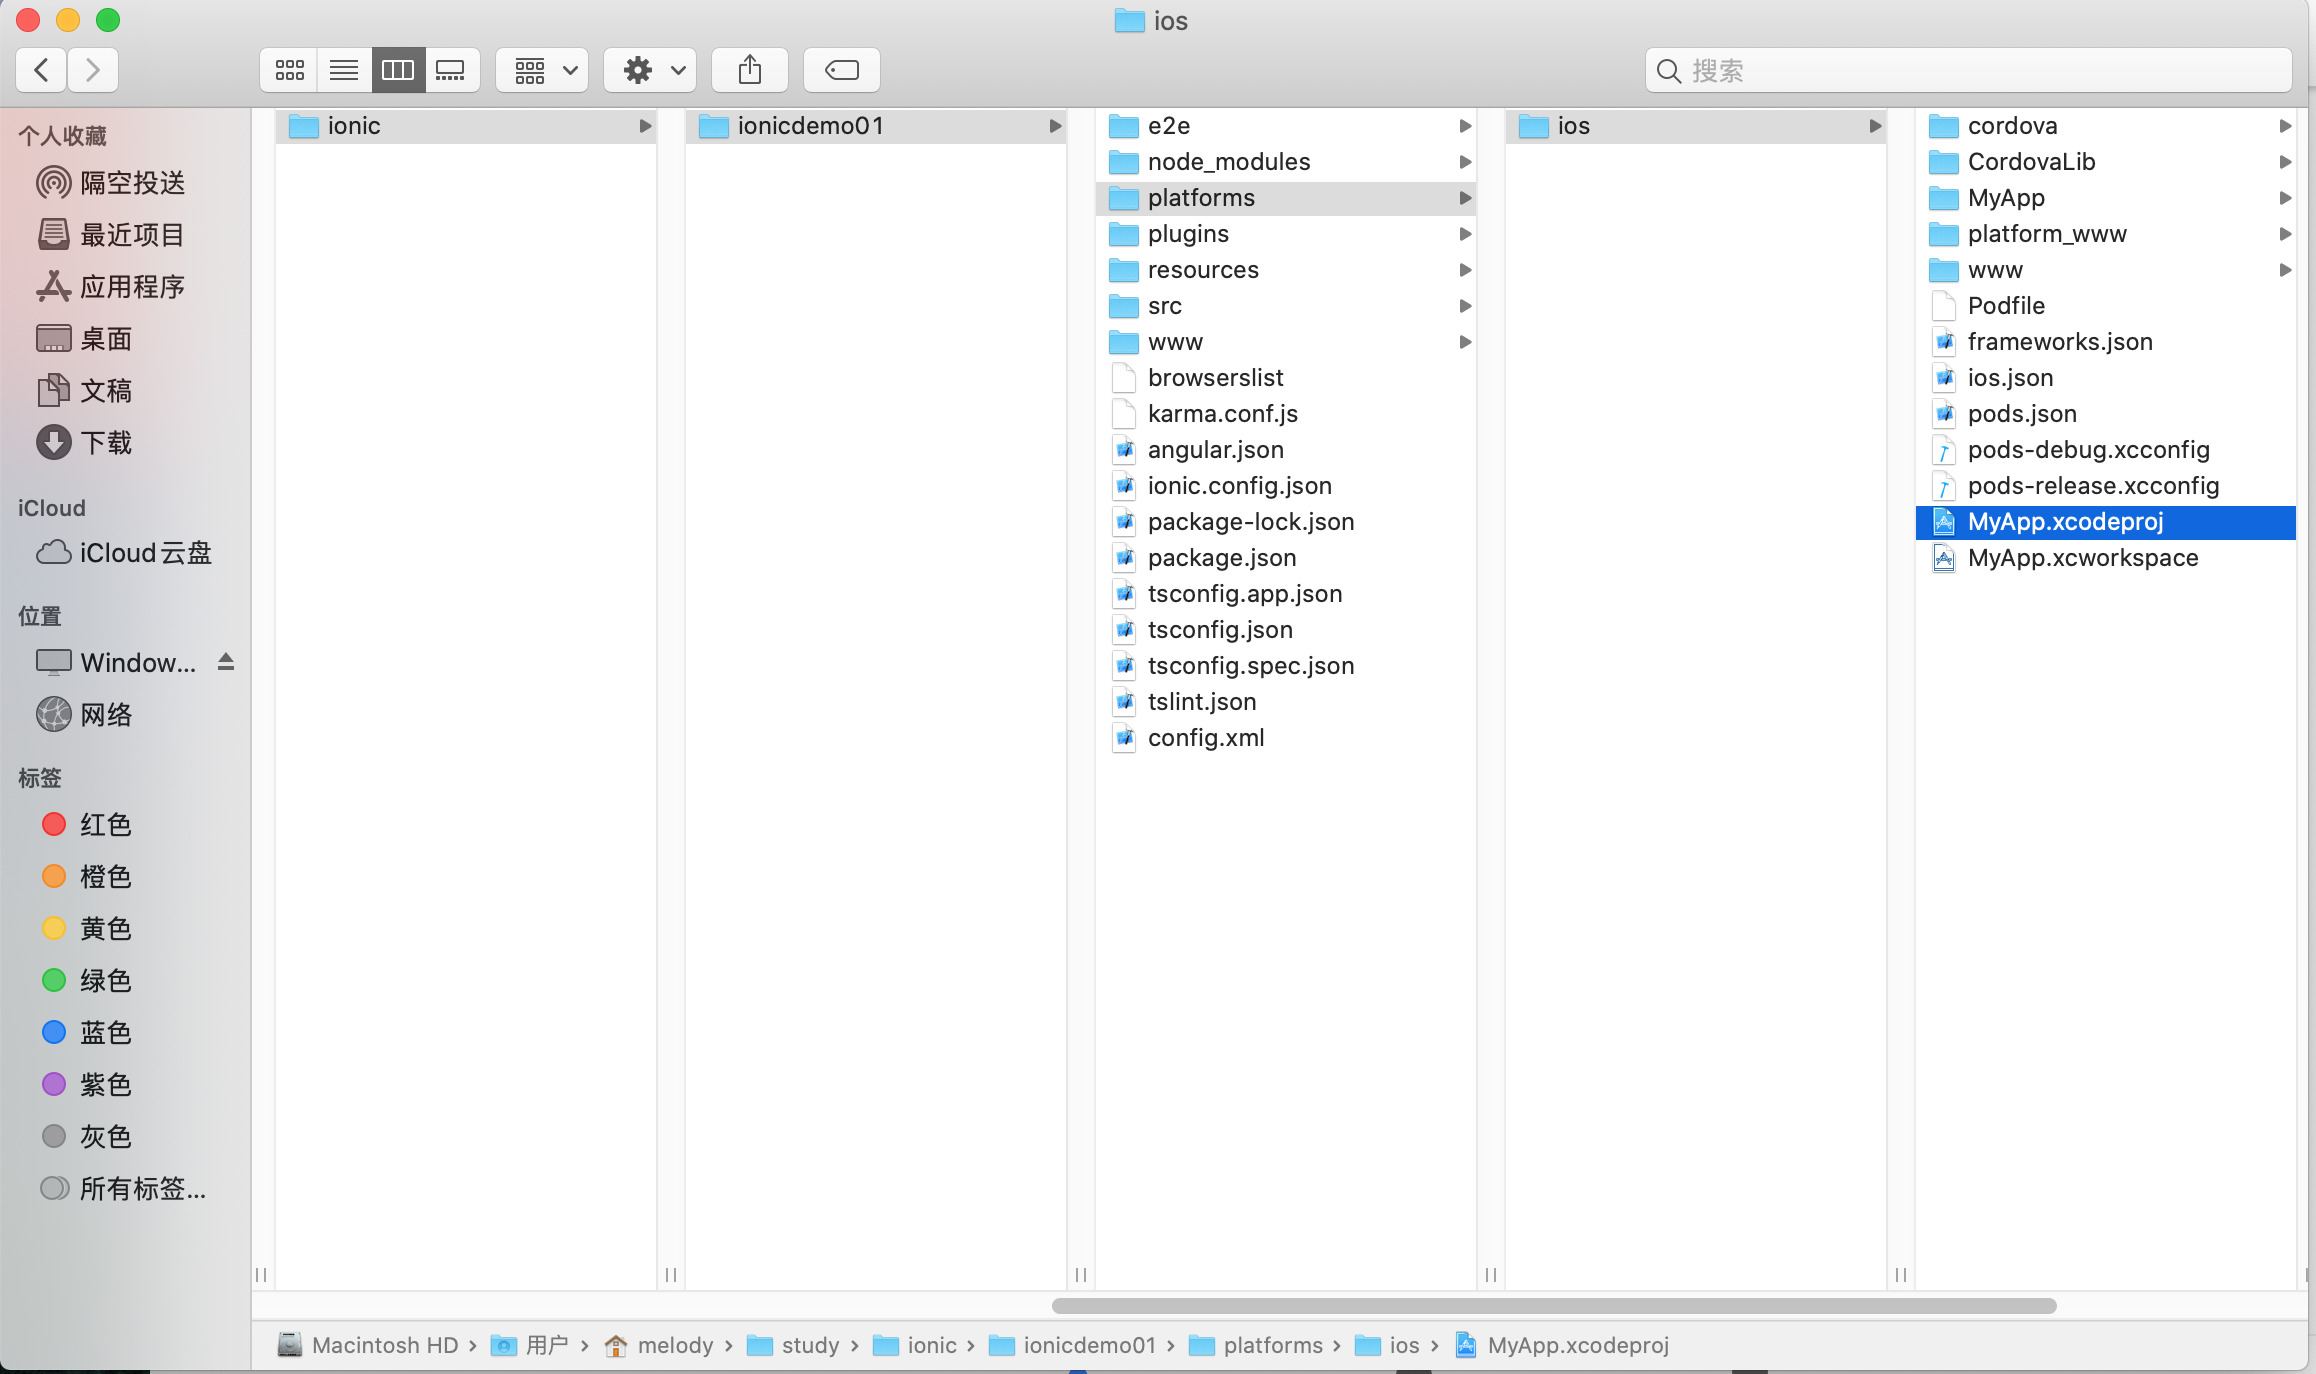Go forward with the right arrow button
This screenshot has height=1374, width=2316.
(x=93, y=70)
